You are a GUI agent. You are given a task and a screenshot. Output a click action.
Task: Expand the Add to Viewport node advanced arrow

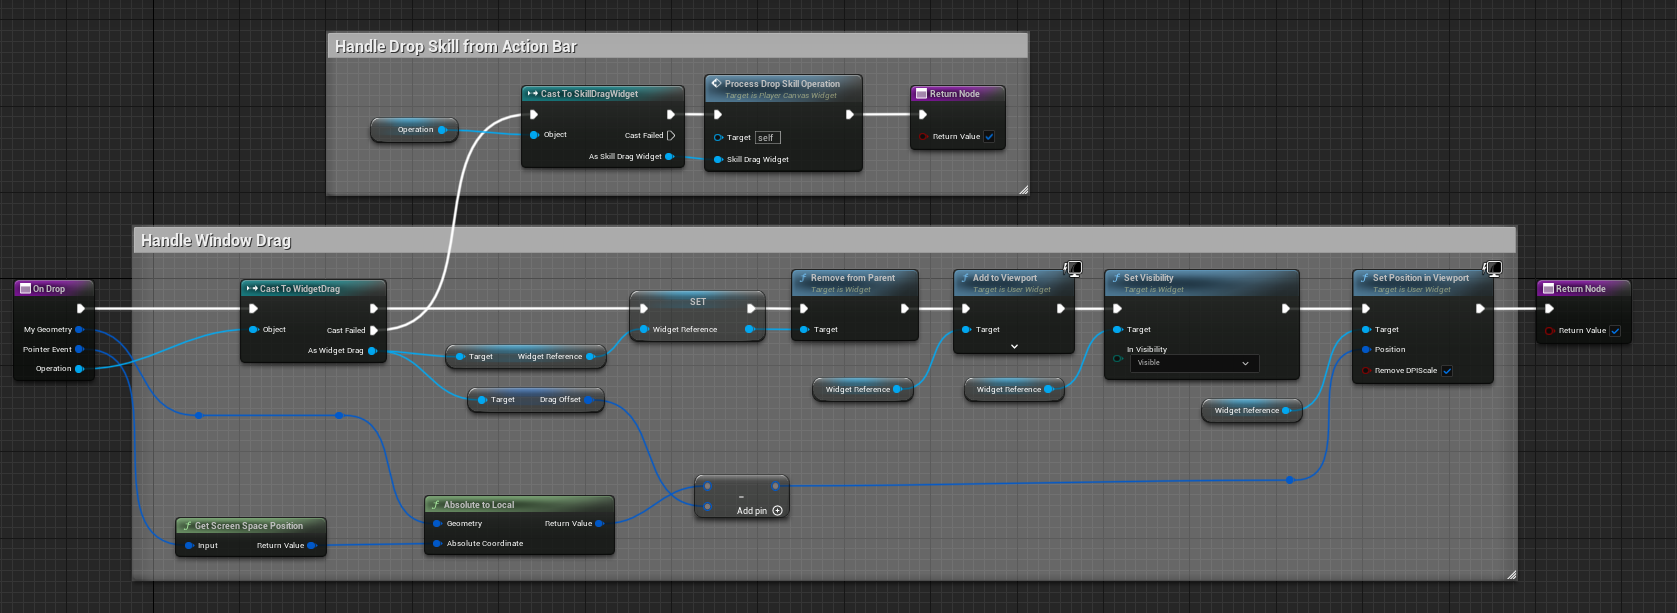(x=1014, y=346)
